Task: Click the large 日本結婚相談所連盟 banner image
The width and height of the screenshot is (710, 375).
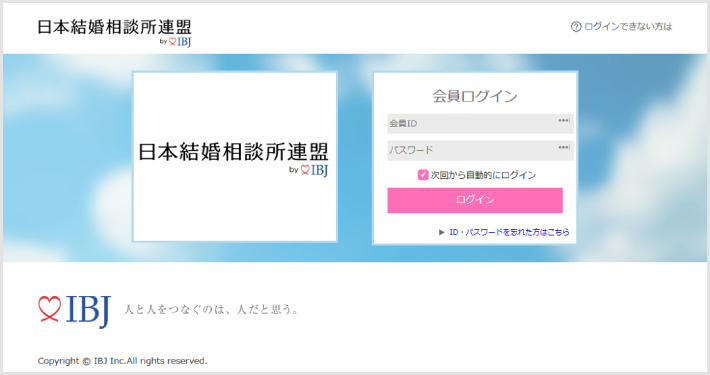Action: coord(235,157)
